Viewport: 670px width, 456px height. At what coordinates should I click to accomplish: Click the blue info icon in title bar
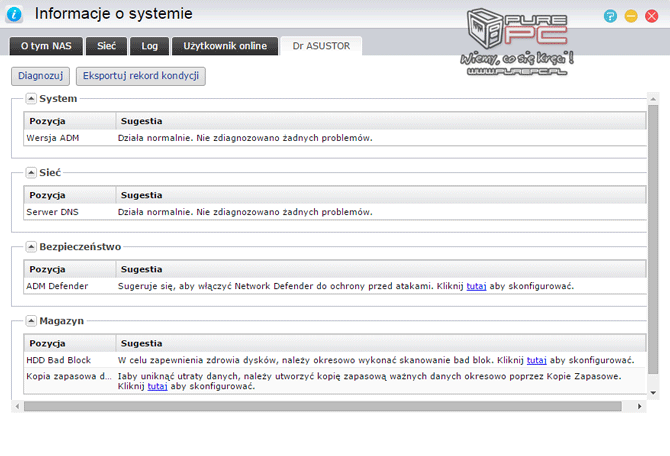point(14,14)
